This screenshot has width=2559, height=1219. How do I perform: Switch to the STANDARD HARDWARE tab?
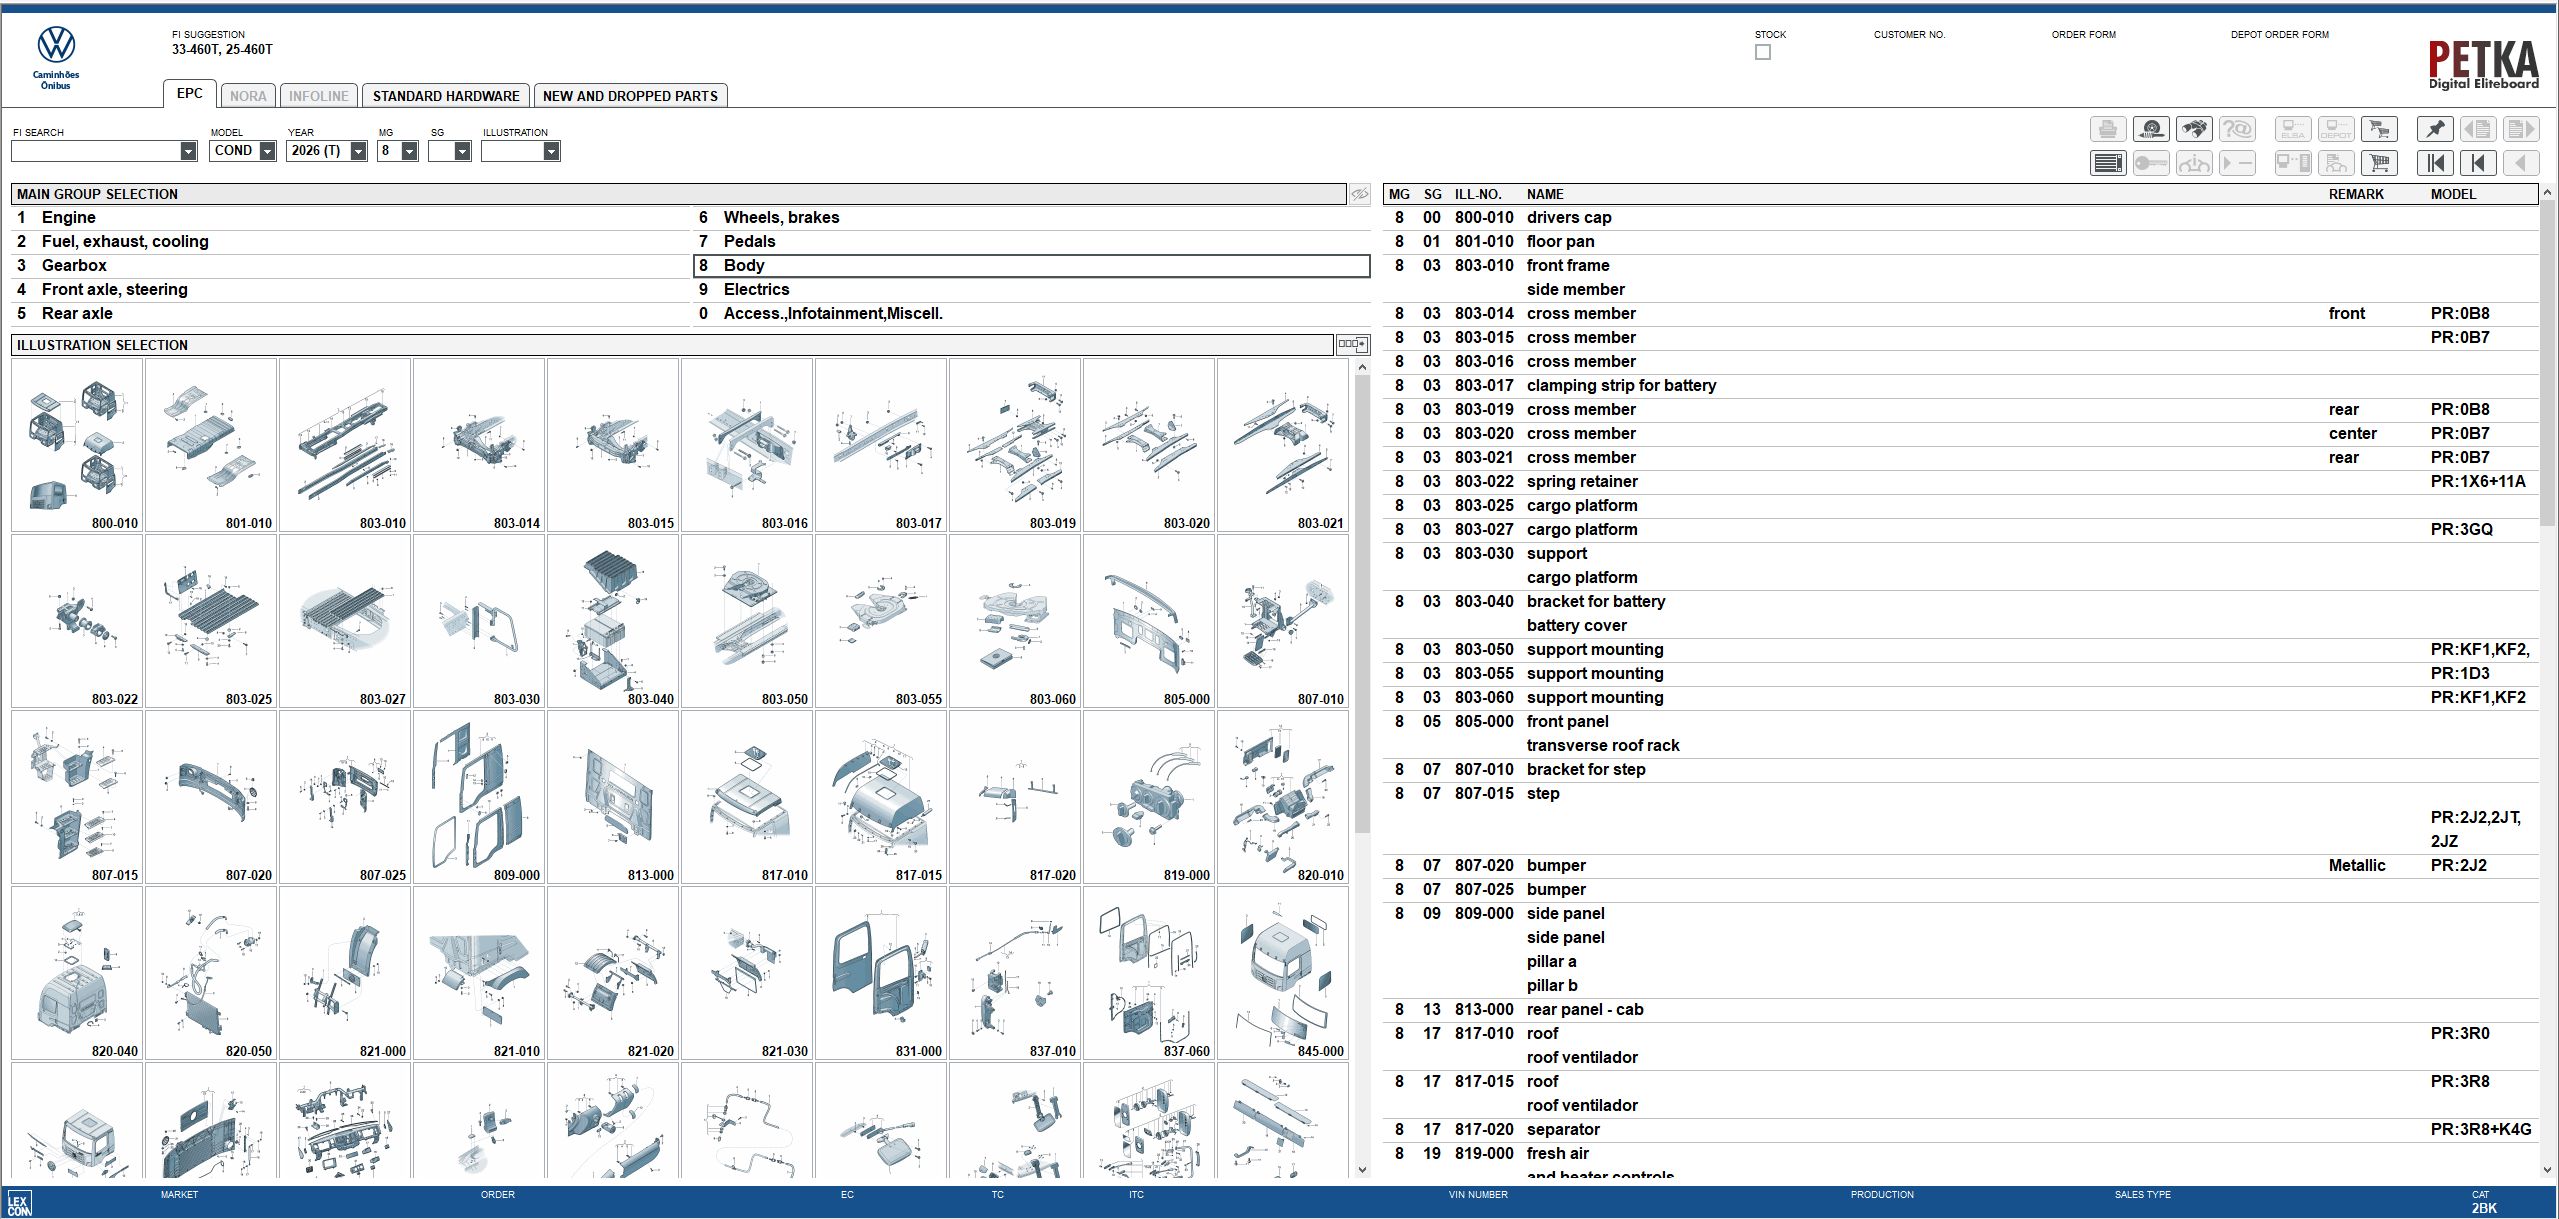[x=447, y=95]
